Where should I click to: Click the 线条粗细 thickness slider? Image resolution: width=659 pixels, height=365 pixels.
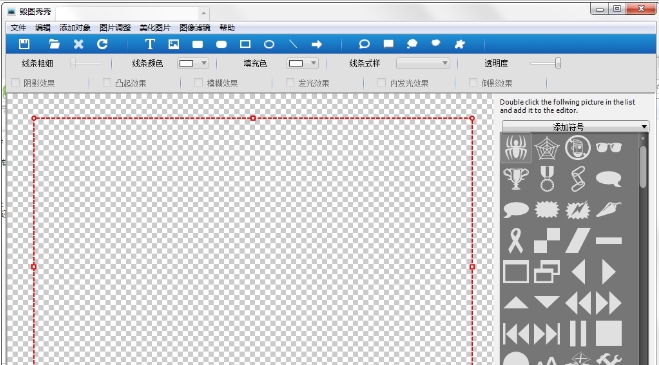tap(86, 63)
